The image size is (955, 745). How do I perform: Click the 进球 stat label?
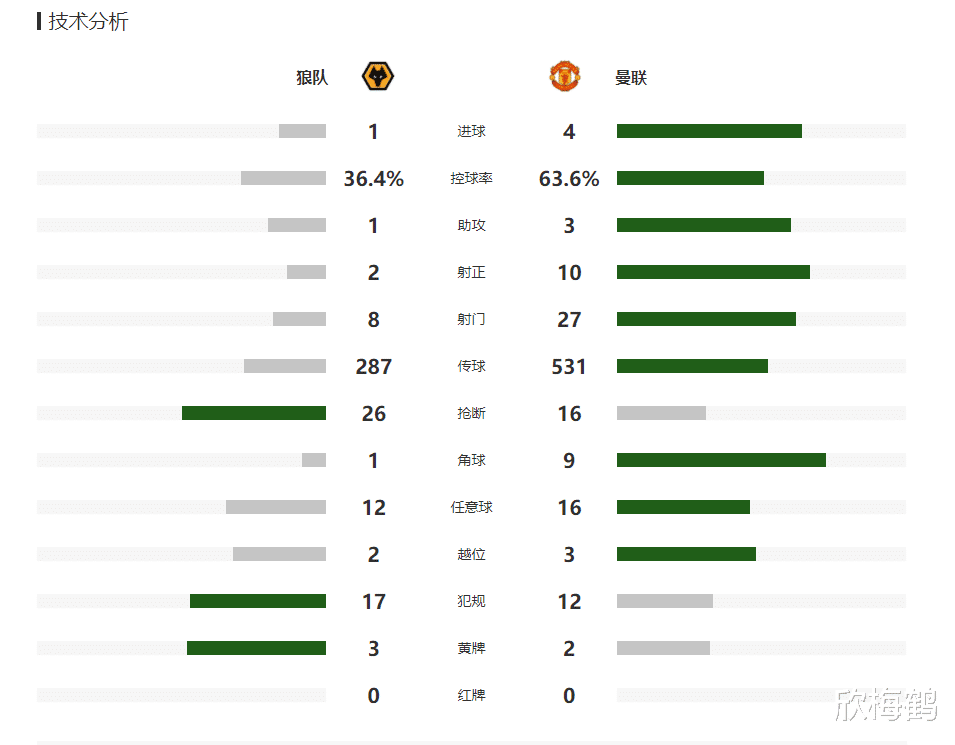point(471,132)
